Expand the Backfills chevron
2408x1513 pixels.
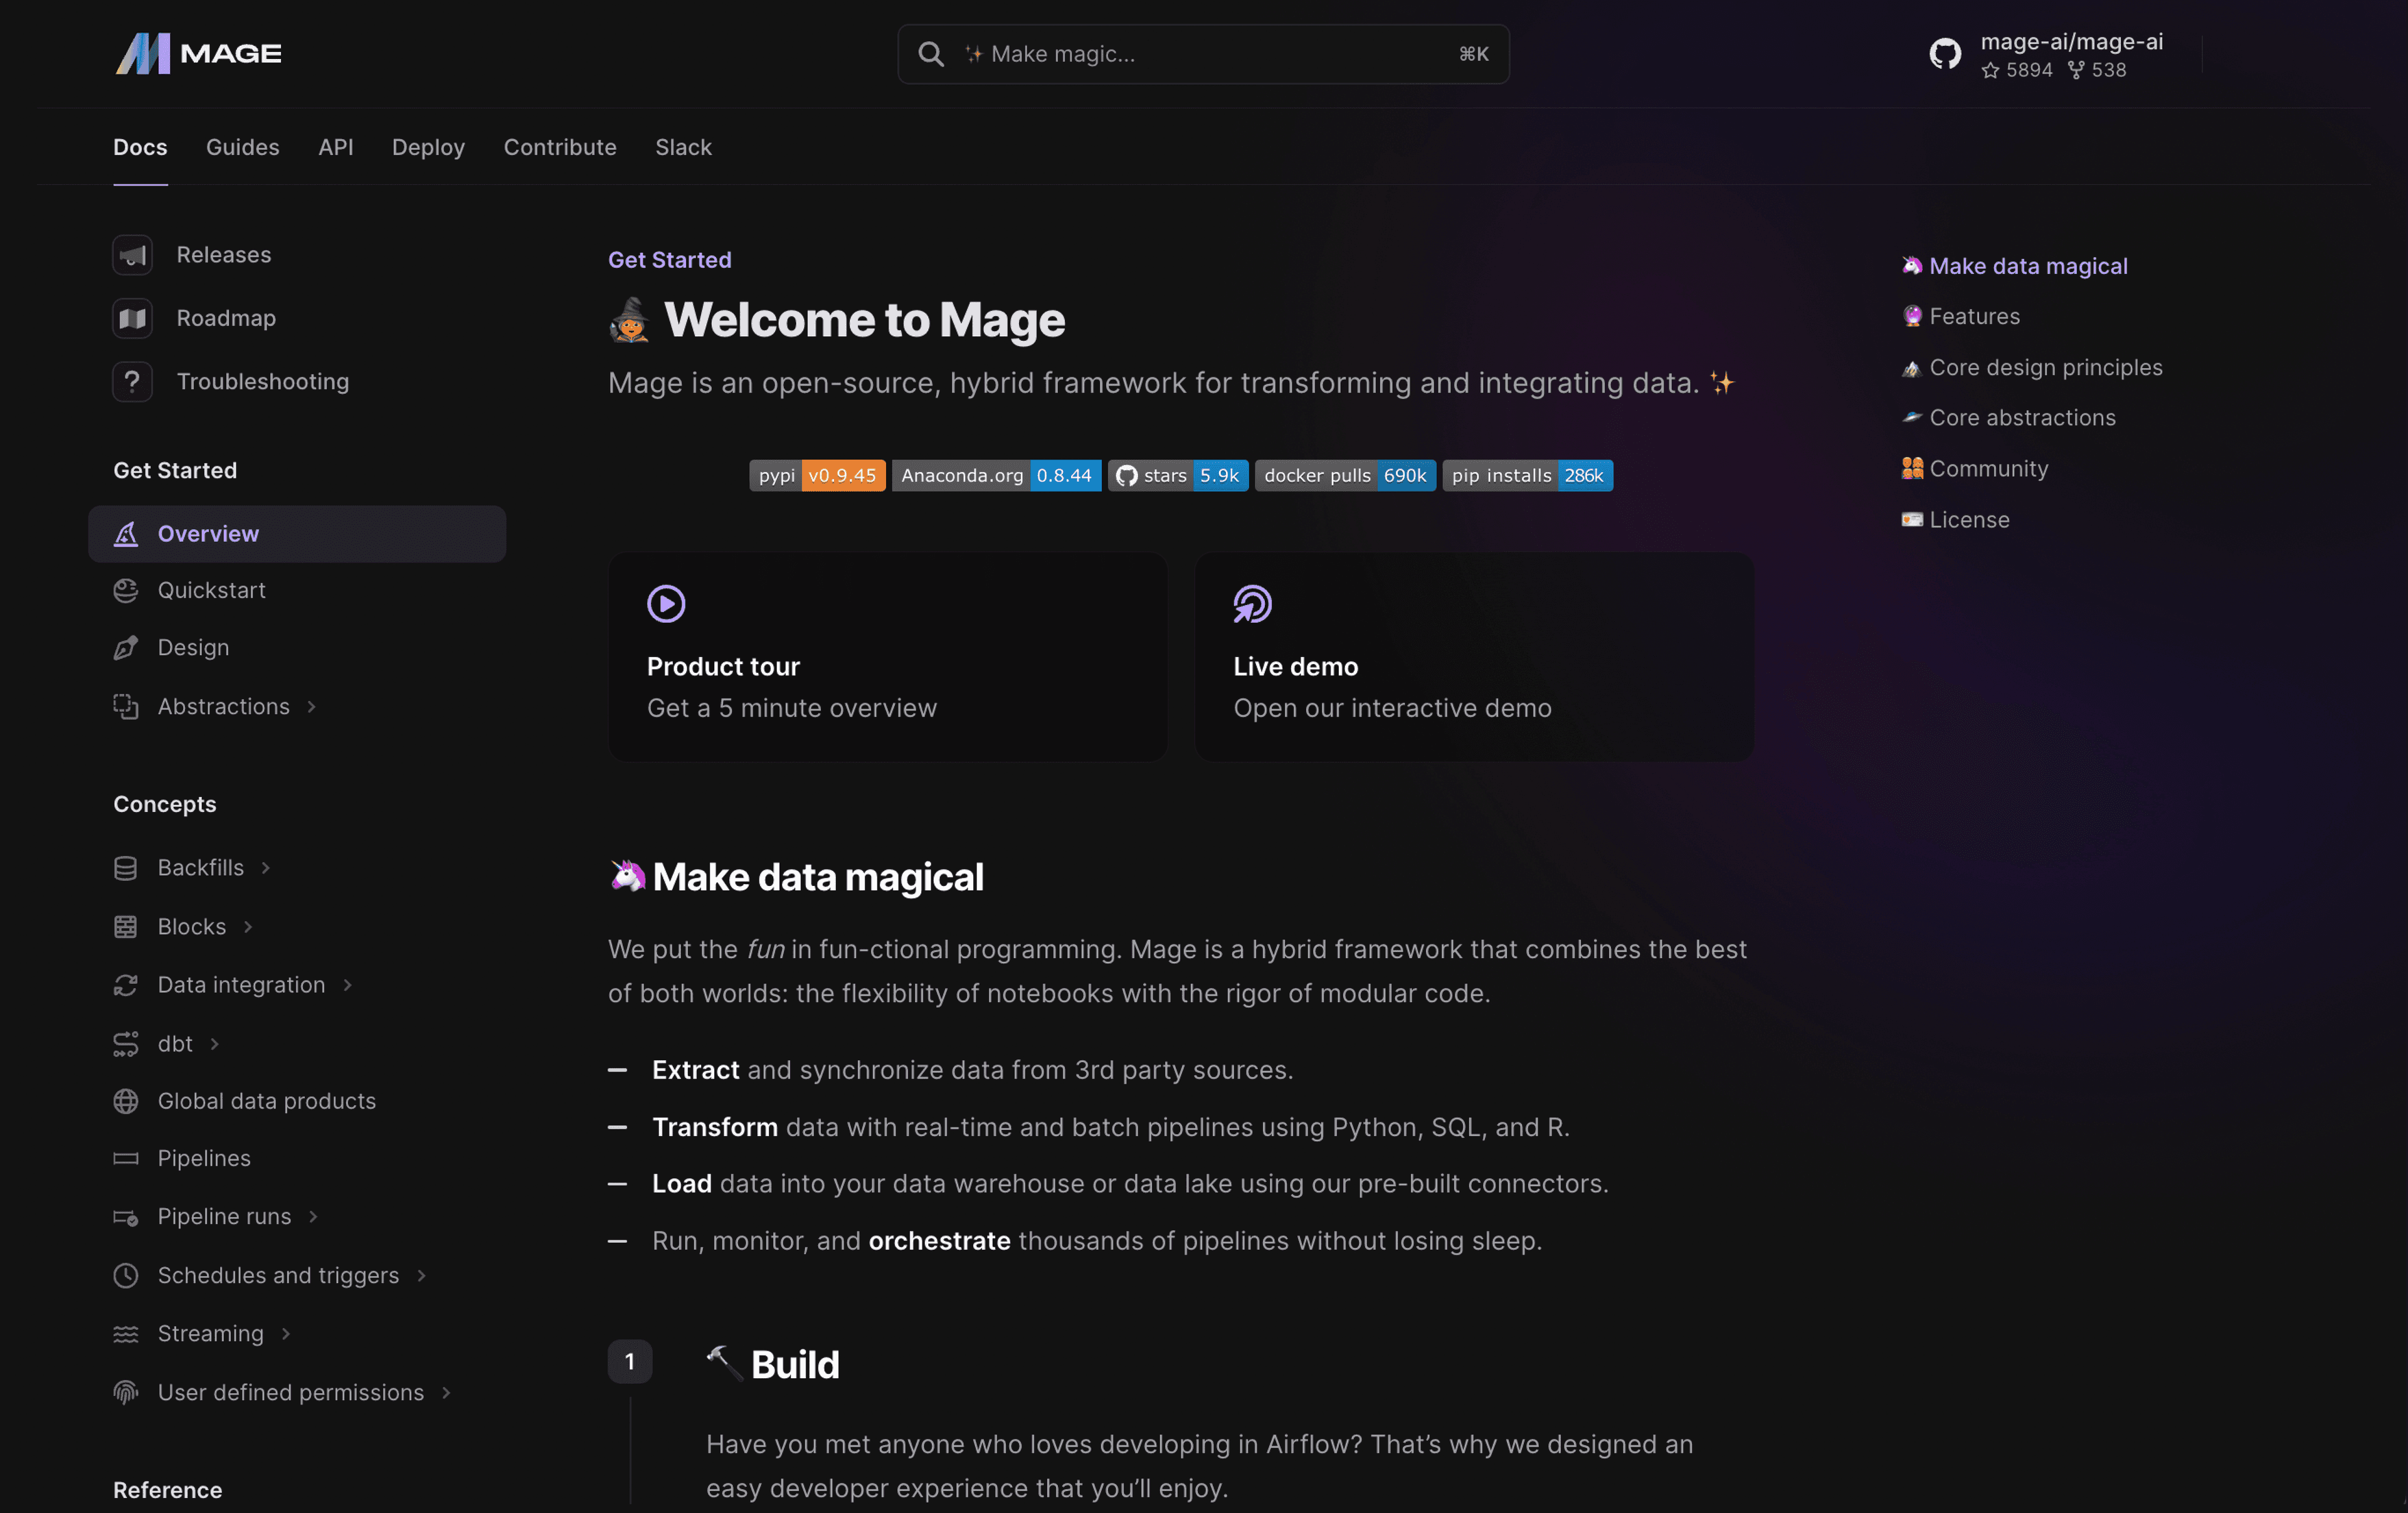point(265,868)
